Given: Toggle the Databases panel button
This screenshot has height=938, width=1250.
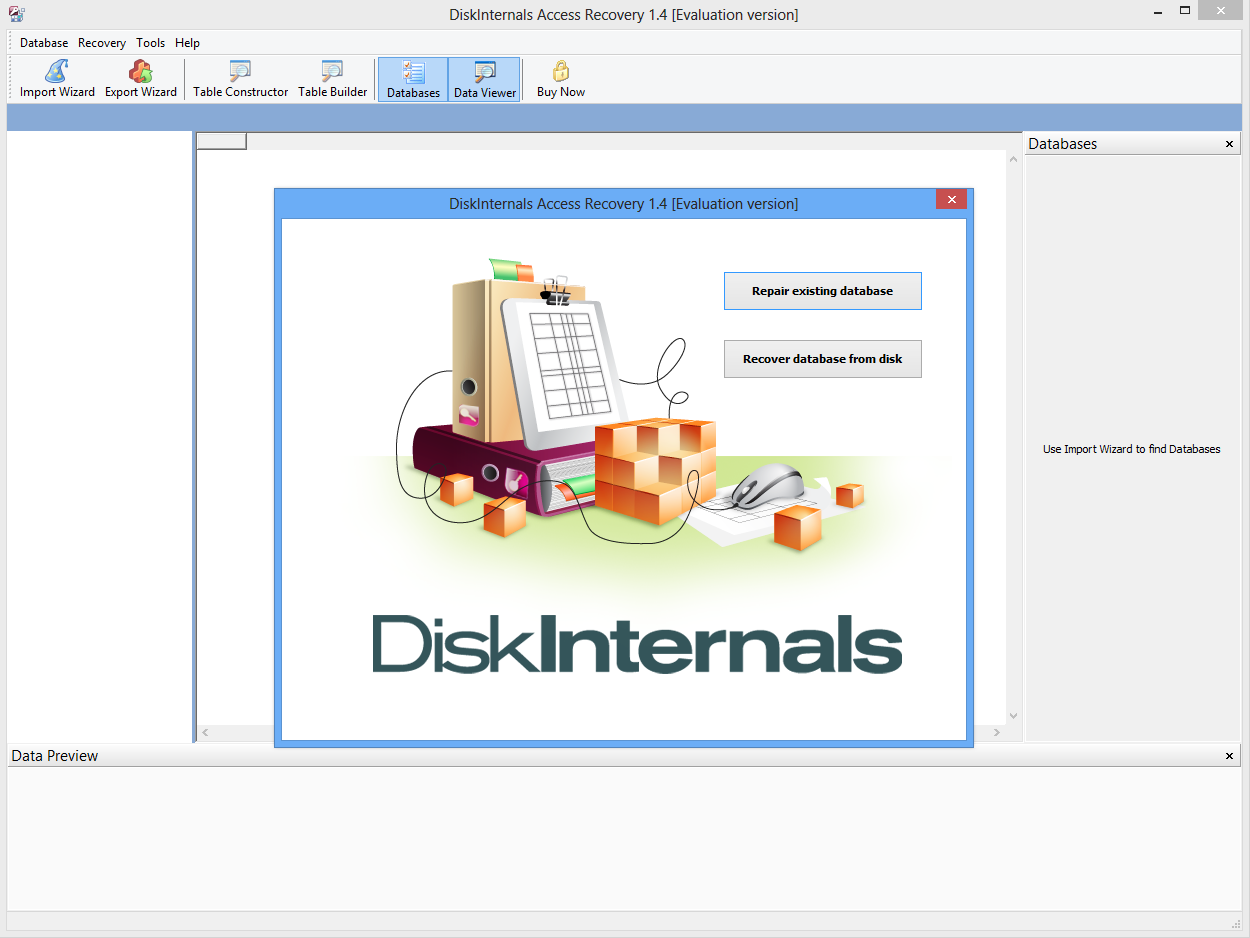Looking at the screenshot, I should [x=413, y=80].
